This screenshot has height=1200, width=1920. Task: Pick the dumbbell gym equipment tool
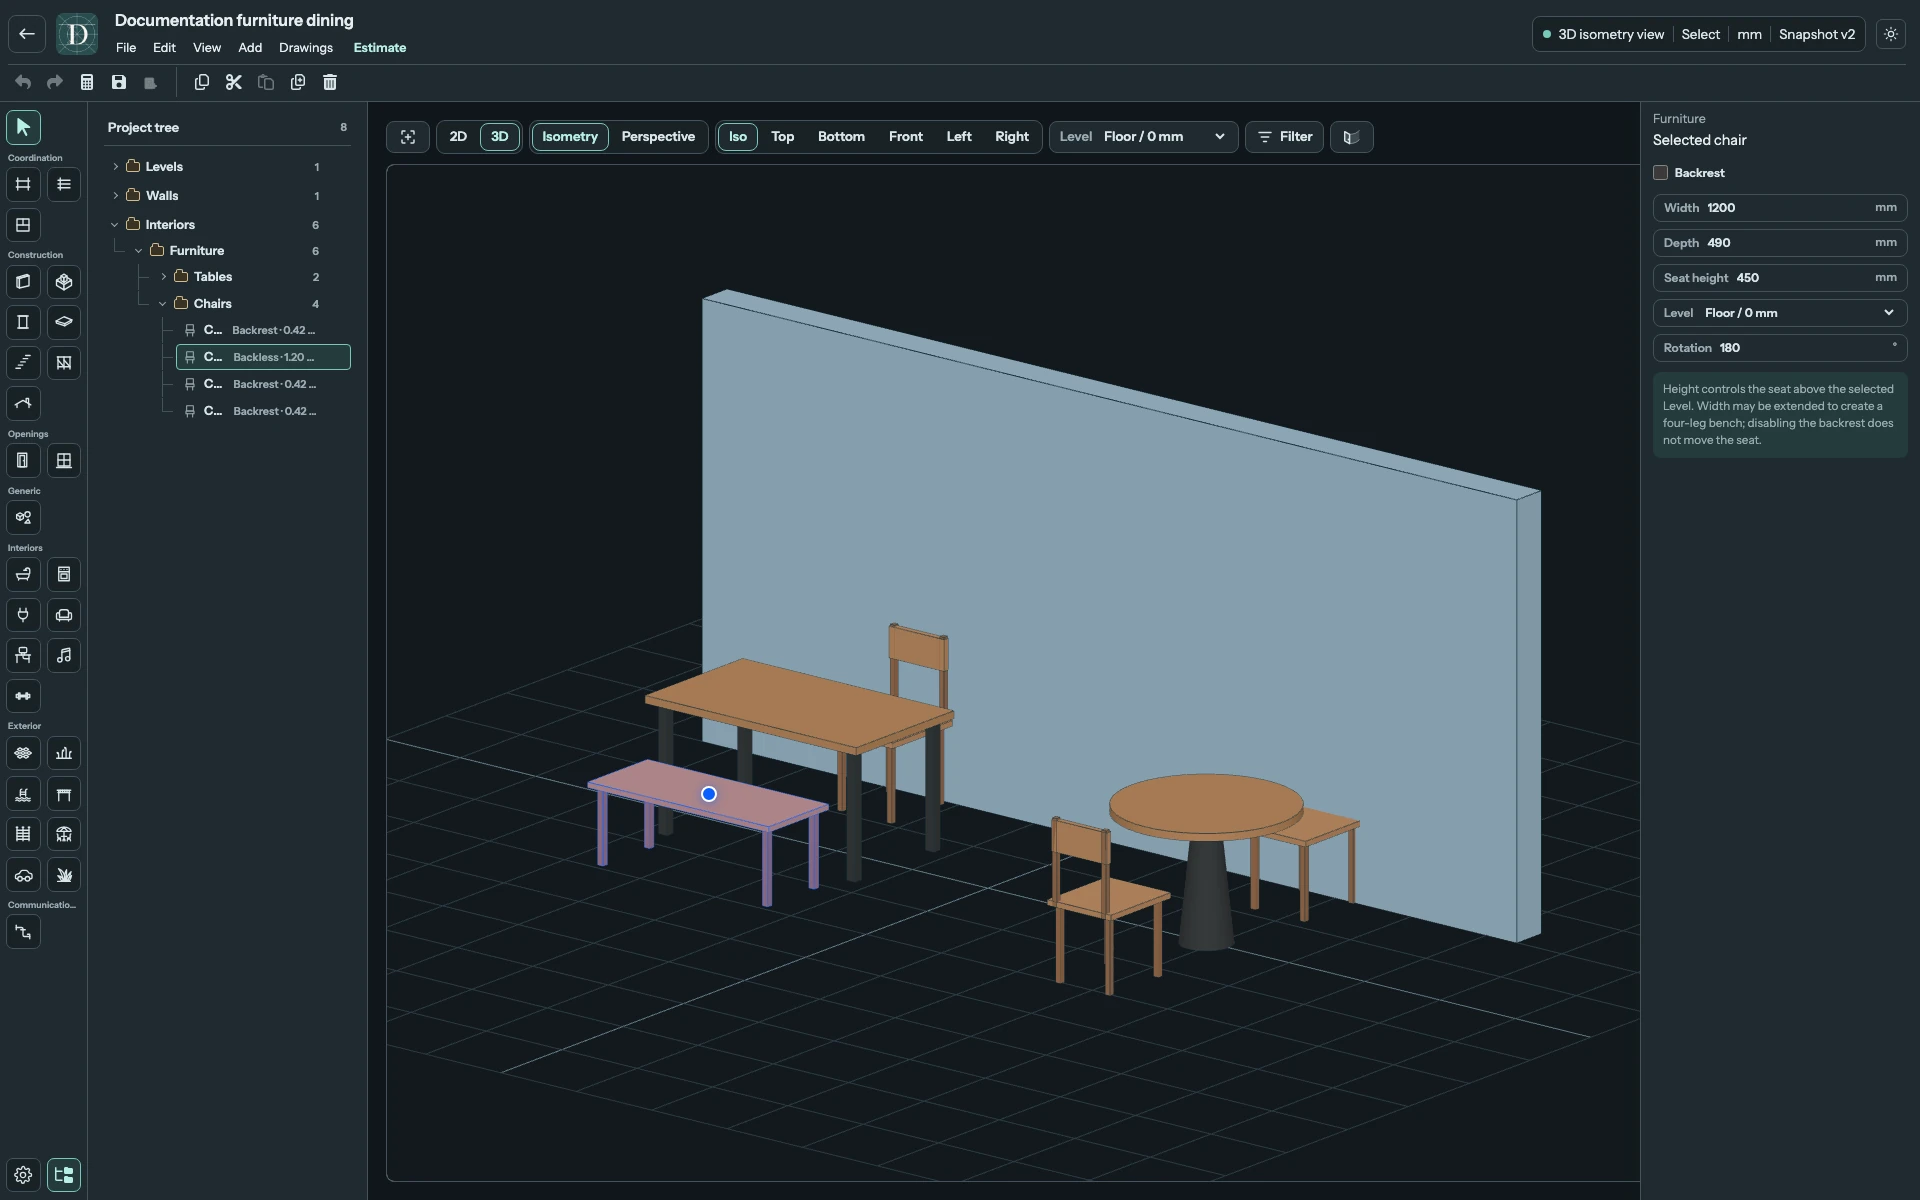(23, 696)
